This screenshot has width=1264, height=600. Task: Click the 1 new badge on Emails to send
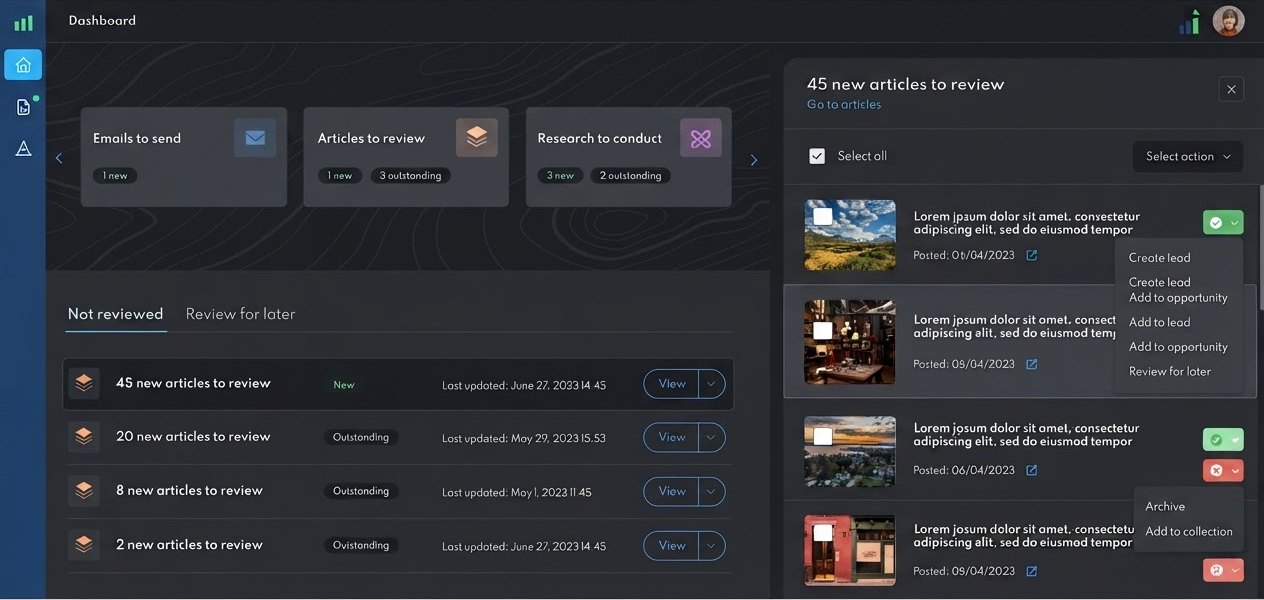pos(115,175)
